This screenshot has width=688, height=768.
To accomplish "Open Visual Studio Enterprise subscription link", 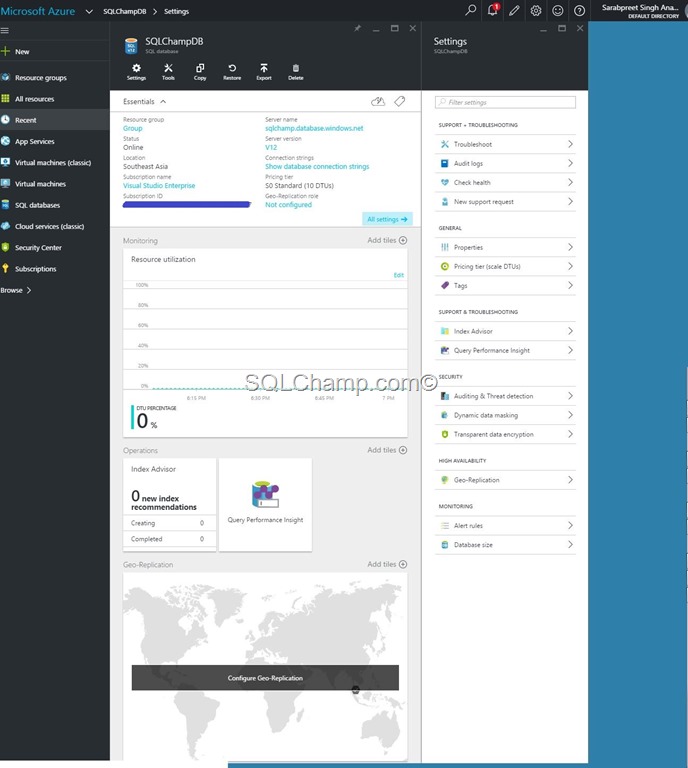I will (159, 186).
